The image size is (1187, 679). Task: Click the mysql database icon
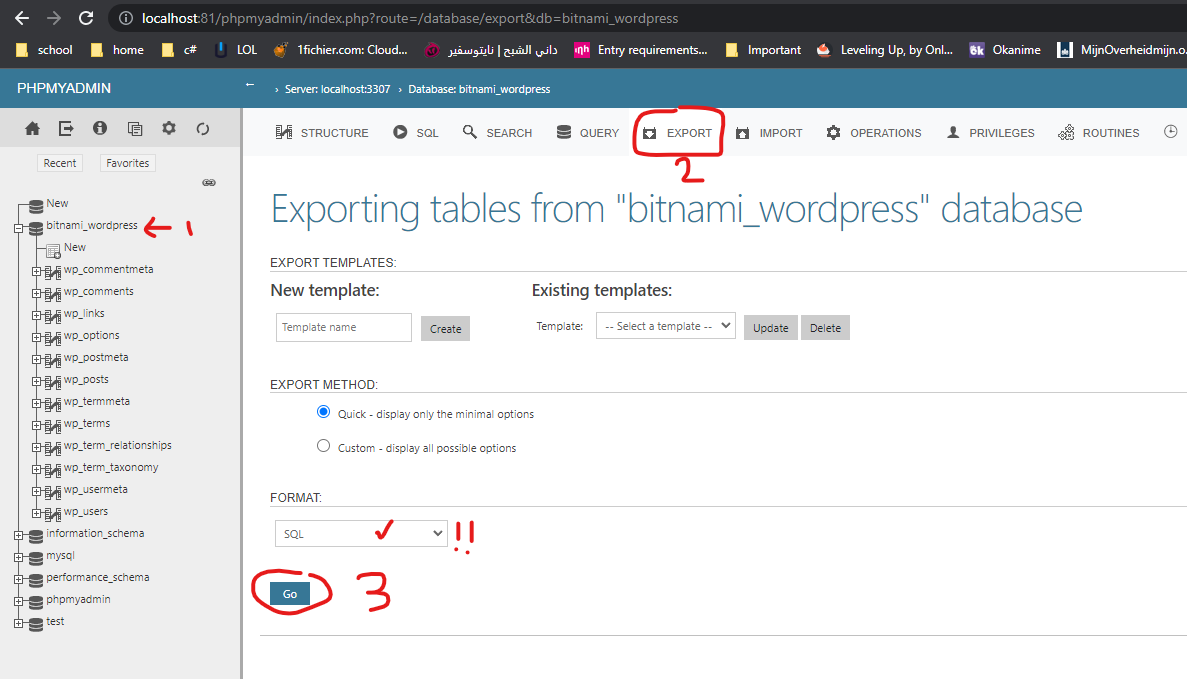[36, 558]
